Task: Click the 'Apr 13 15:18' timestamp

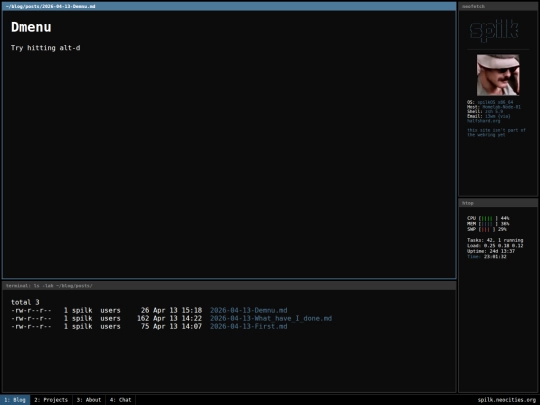Action: [x=177, y=310]
